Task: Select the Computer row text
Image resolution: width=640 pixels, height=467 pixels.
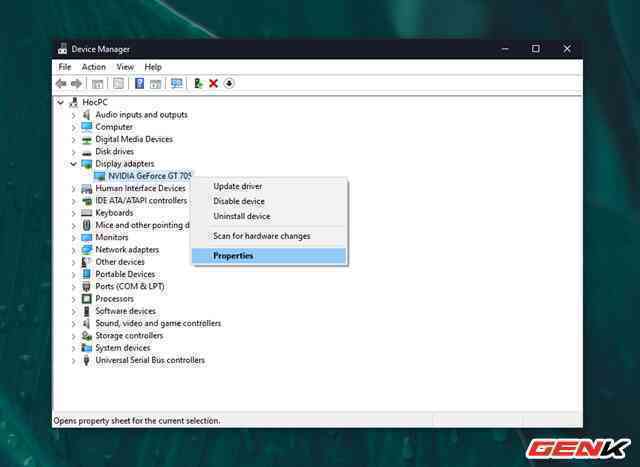Action: click(114, 127)
